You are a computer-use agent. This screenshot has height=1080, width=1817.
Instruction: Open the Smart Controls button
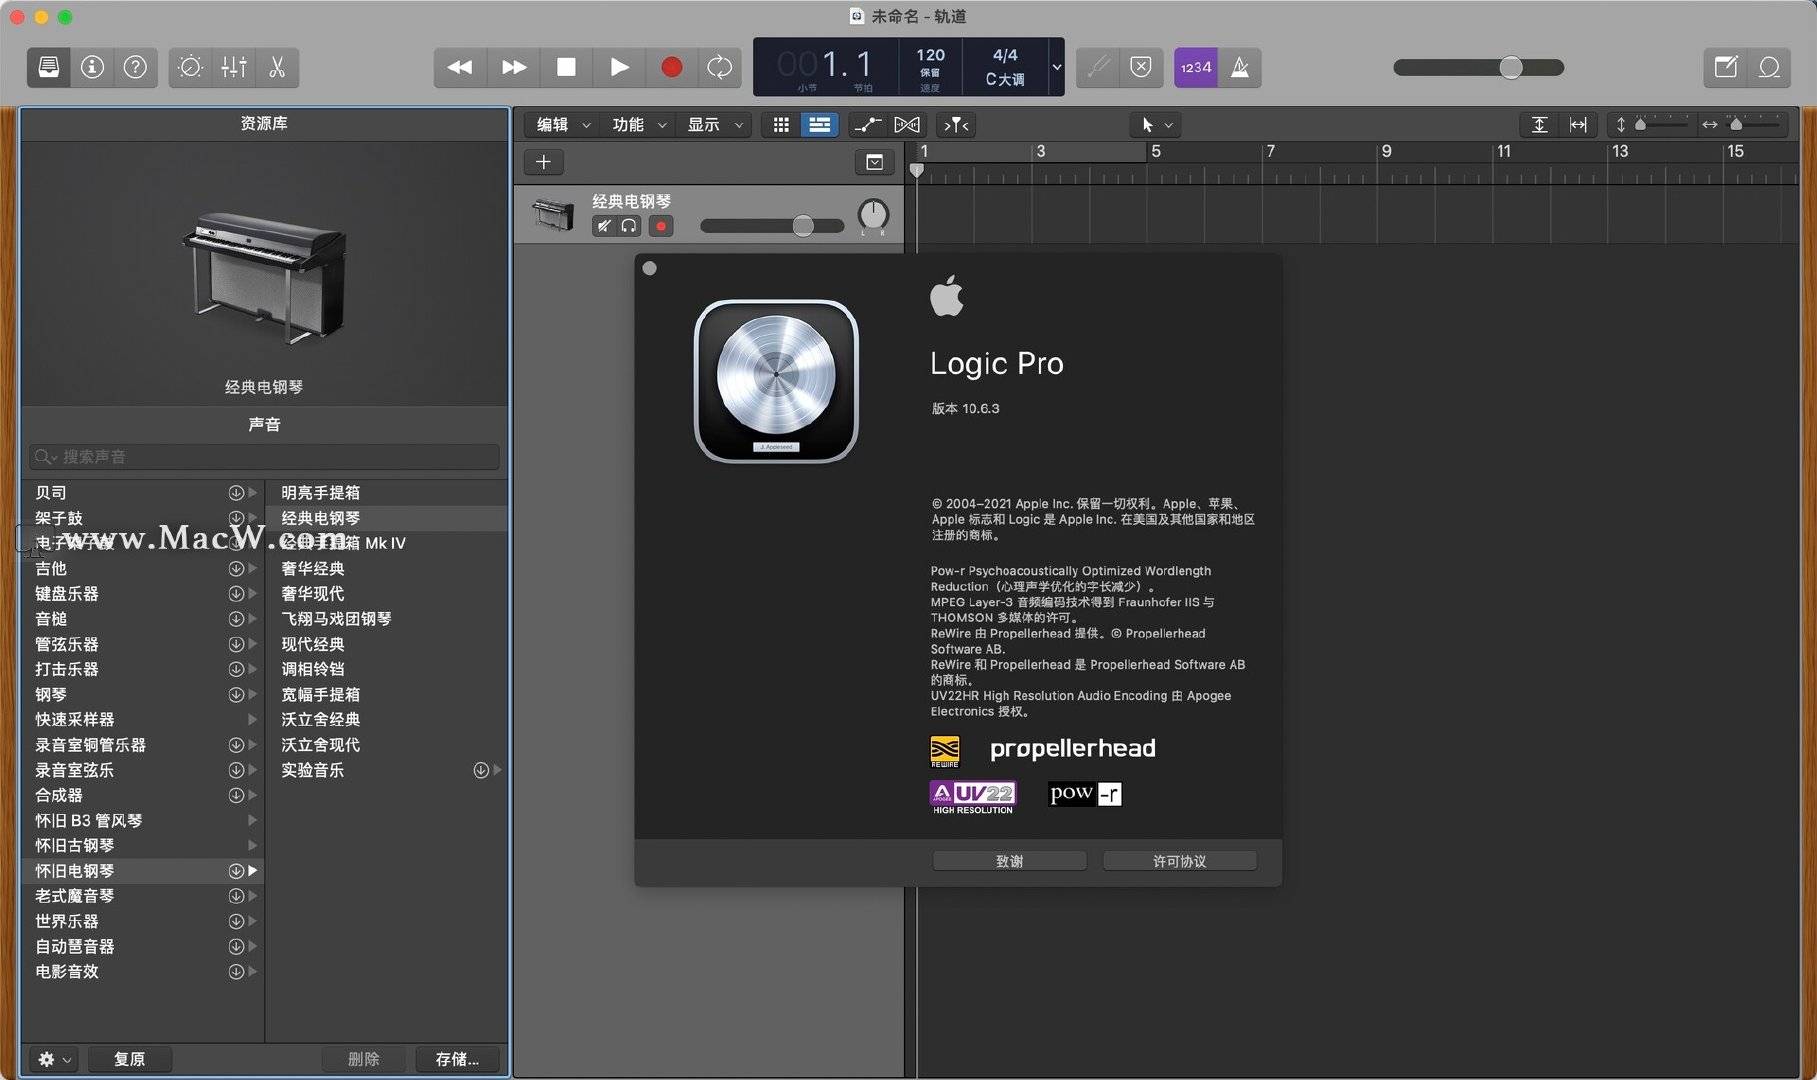190,67
